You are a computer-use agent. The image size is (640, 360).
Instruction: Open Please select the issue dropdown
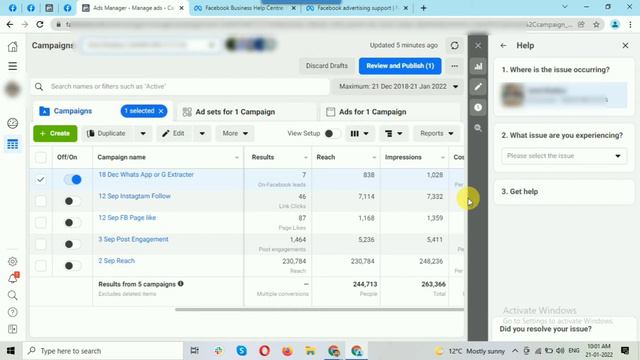(x=564, y=156)
